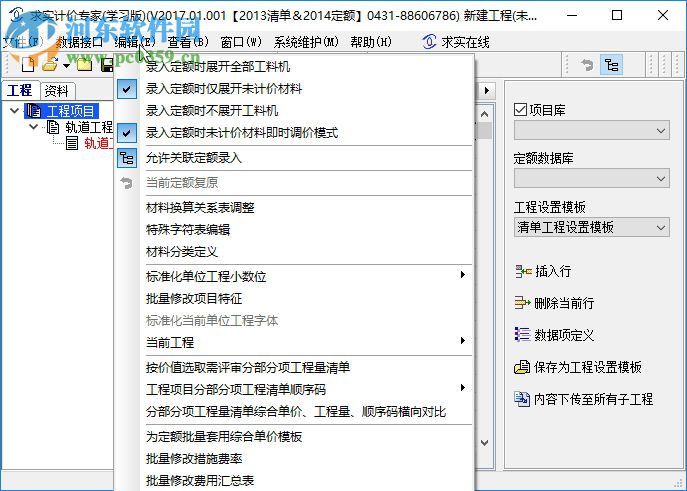The width and height of the screenshot is (687, 491).
Task: Click the 保存为工程设置模板 button label
Action: (x=588, y=367)
